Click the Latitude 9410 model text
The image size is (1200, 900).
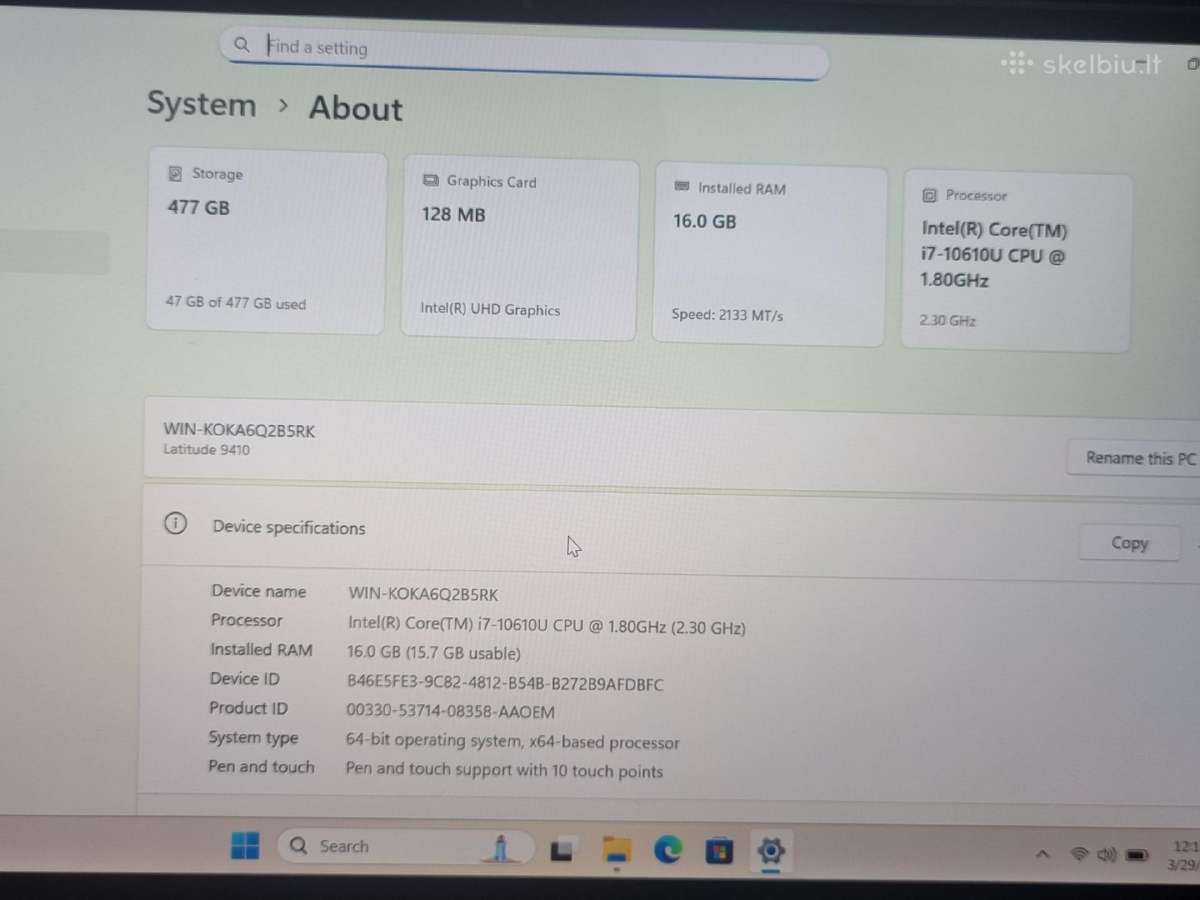[207, 450]
